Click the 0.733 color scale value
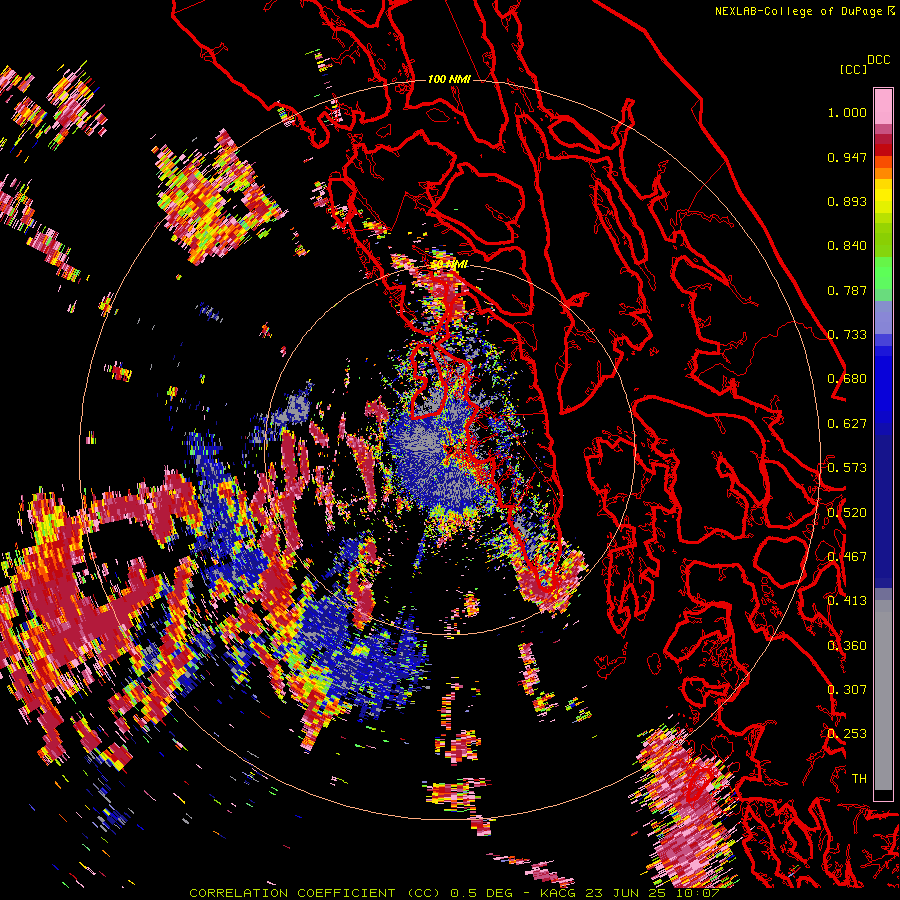Screen dimensions: 900x900 point(847,335)
